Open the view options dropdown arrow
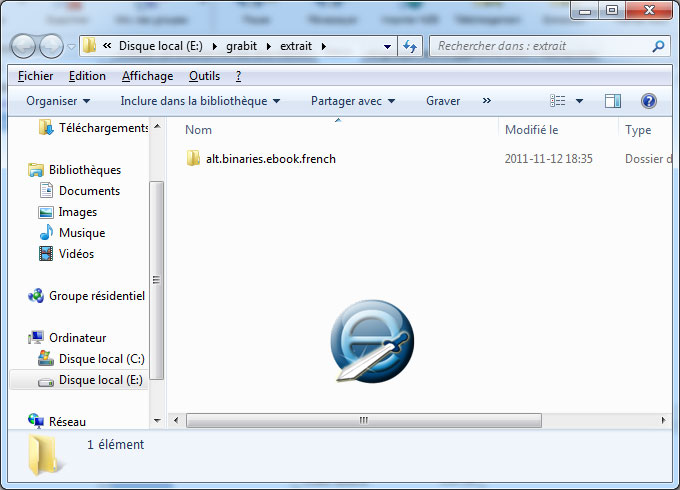 pos(579,101)
